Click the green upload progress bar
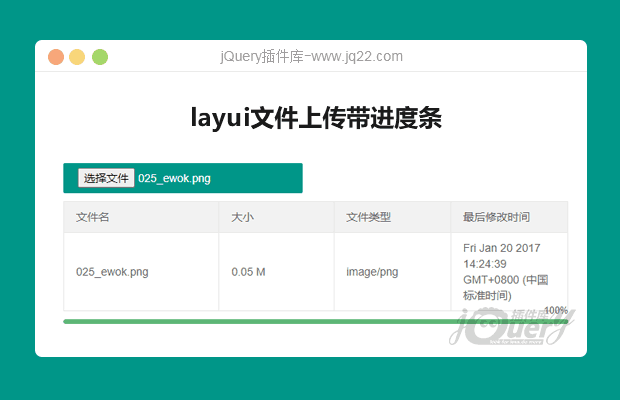The height and width of the screenshot is (400, 620). point(300,321)
